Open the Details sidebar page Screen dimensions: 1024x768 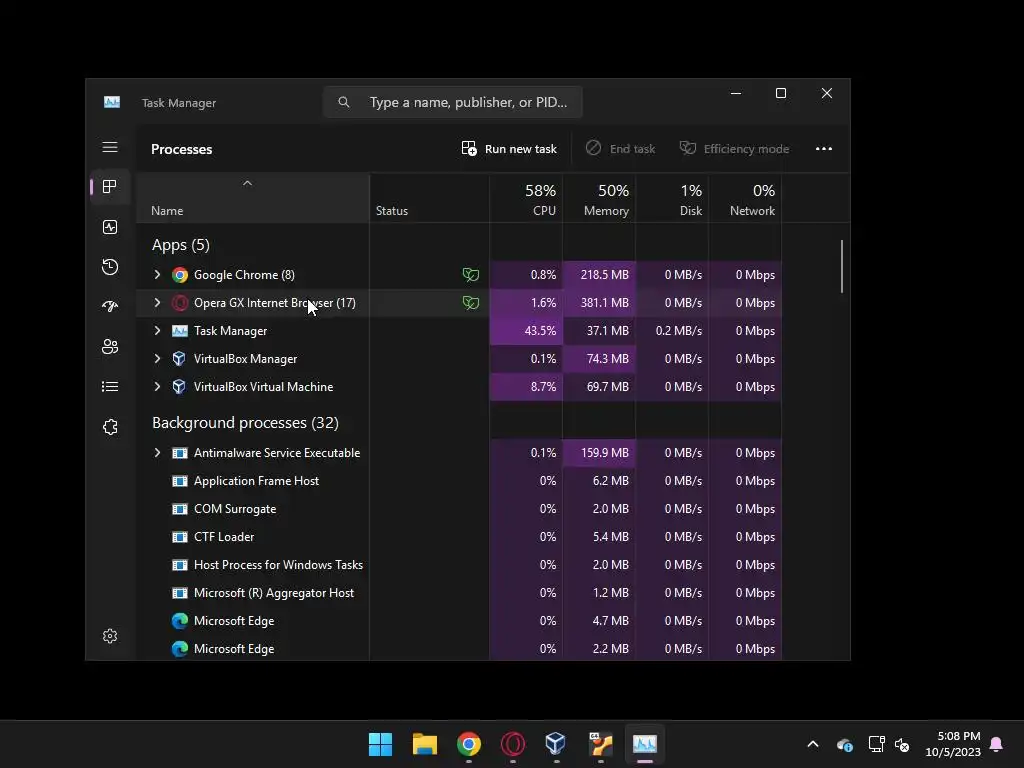pyautogui.click(x=110, y=387)
